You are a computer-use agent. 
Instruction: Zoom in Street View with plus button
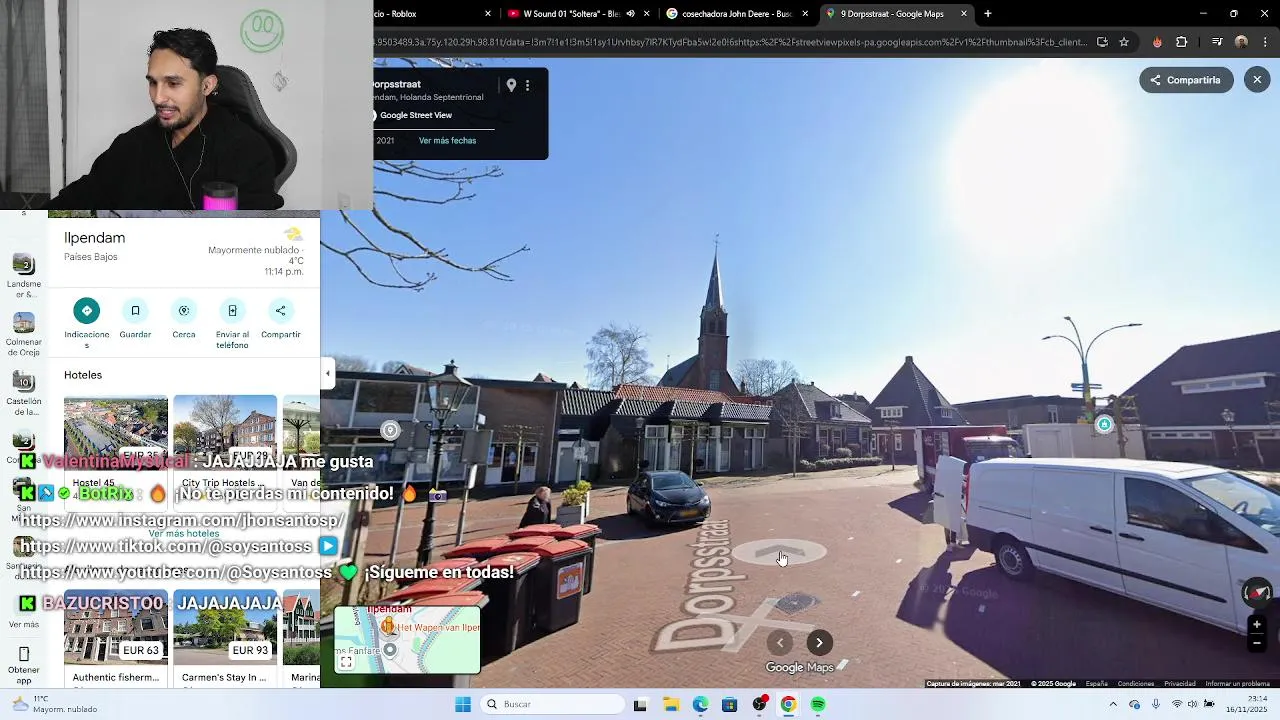coord(1257,625)
